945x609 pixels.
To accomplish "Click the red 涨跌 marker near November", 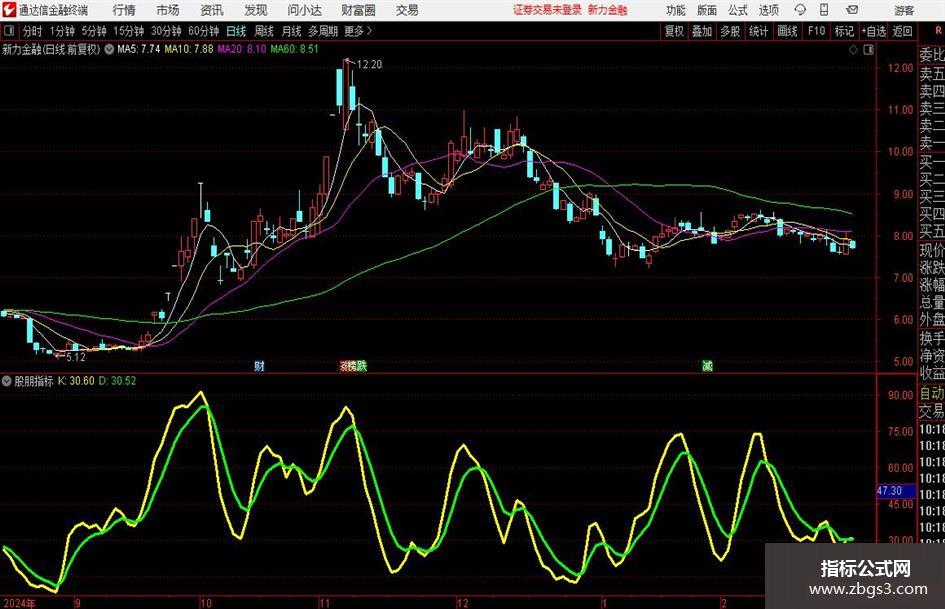I will [353, 365].
